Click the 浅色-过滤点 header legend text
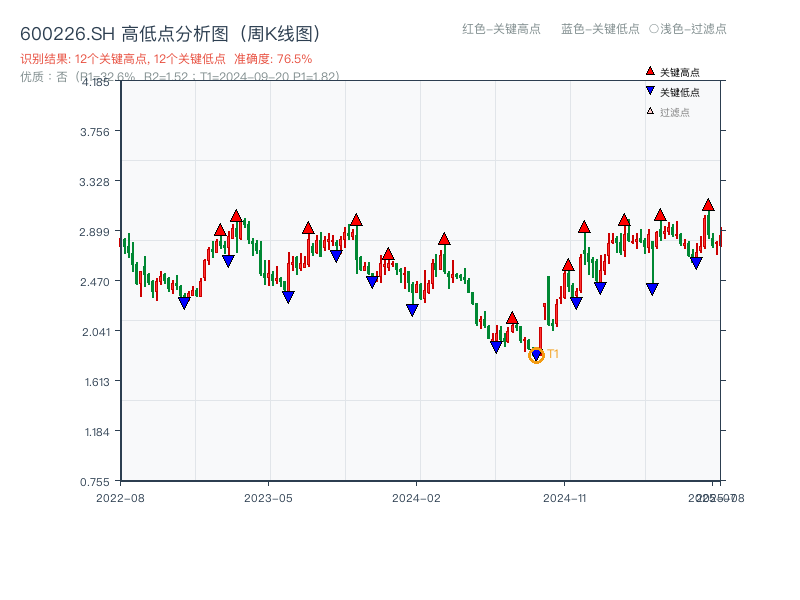Image resolution: width=800 pixels, height=600 pixels. (x=693, y=29)
